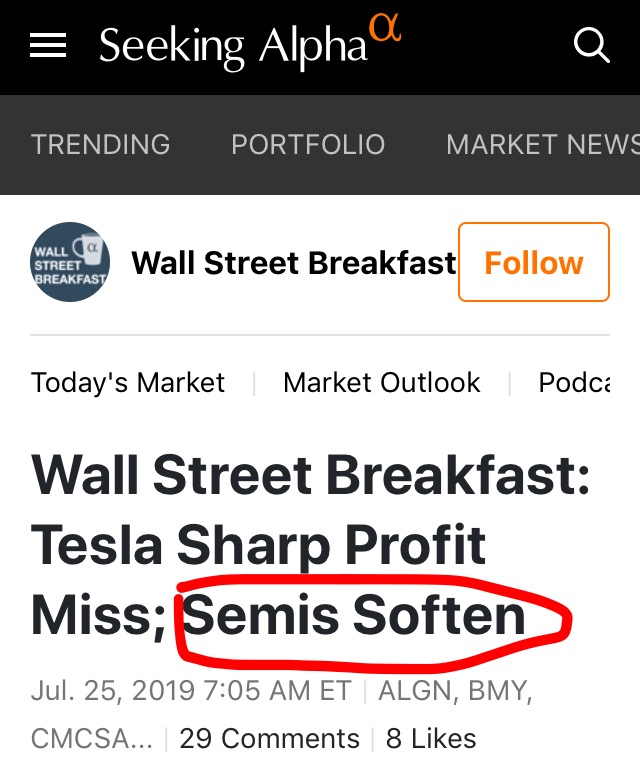Viewport: 640px width, 758px height.
Task: Switch to the Portfolio tab
Action: [x=308, y=145]
